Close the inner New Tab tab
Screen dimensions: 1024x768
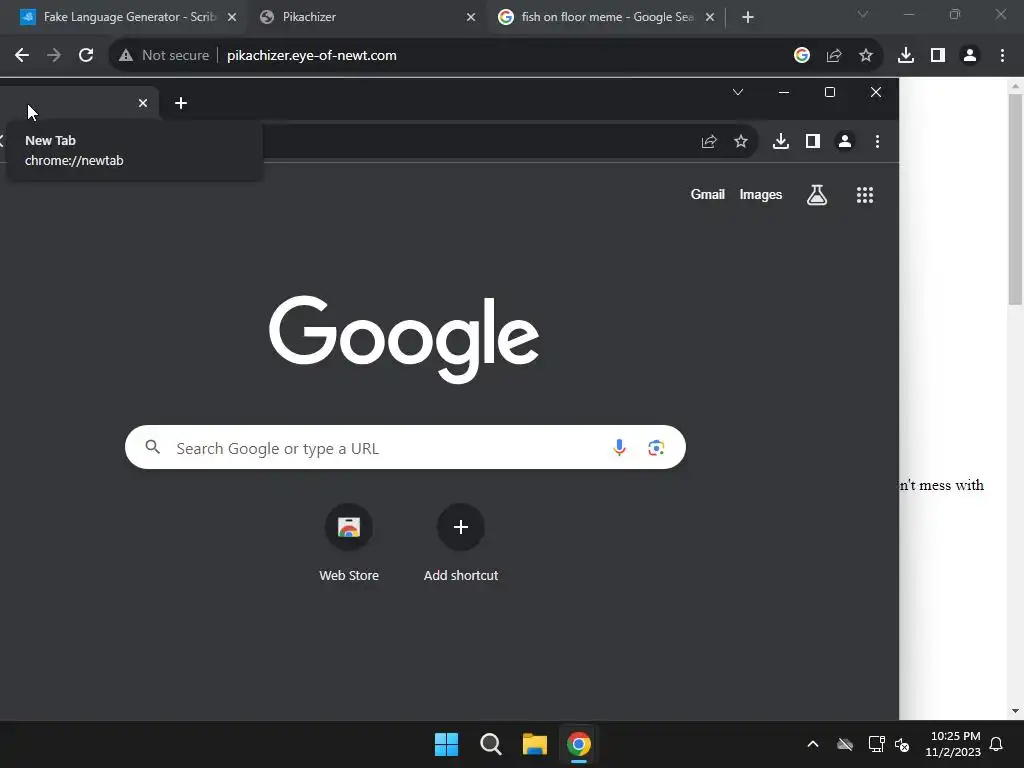click(x=143, y=103)
